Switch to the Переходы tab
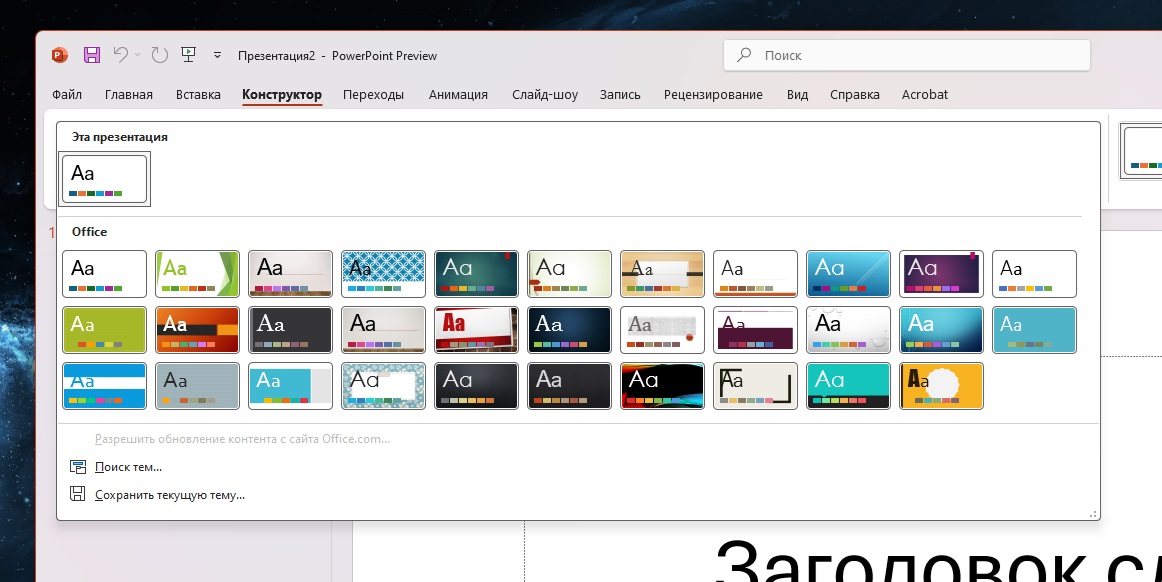Viewport: 1162px width, 582px height. 373,95
